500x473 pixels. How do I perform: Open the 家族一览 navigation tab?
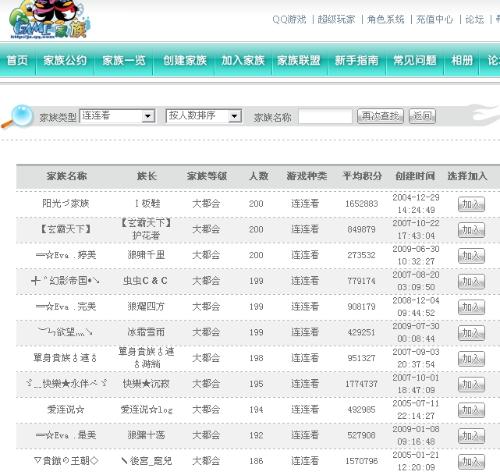pos(124,60)
